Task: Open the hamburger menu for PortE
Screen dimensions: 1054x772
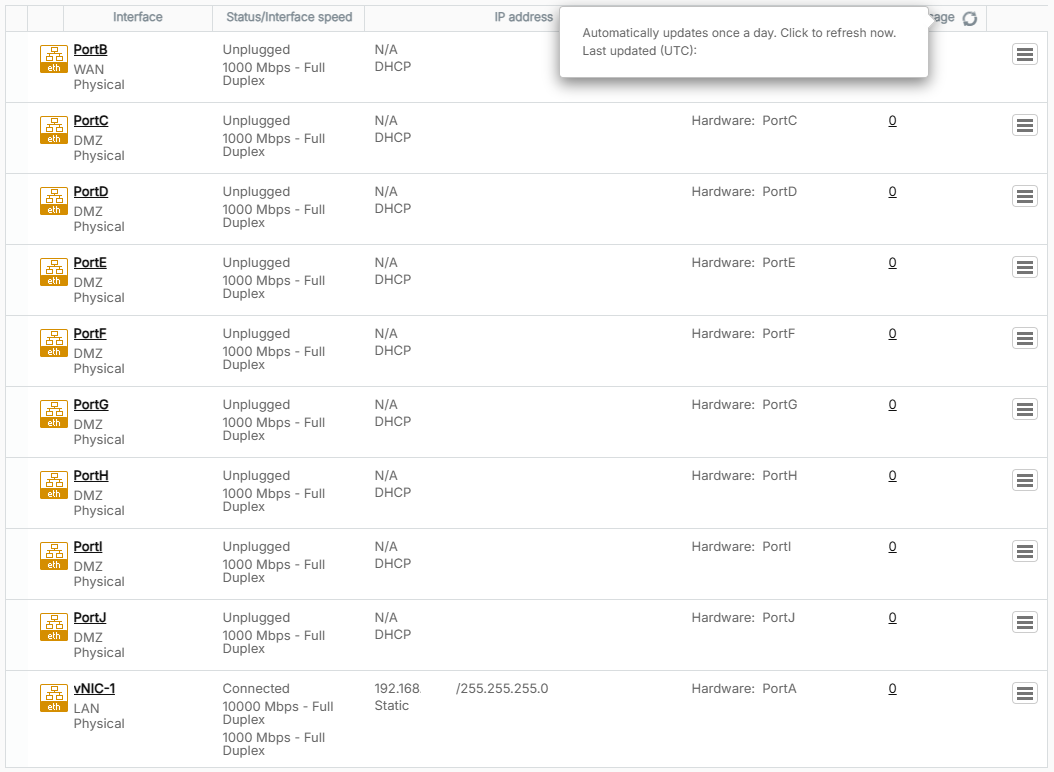Action: [1024, 267]
